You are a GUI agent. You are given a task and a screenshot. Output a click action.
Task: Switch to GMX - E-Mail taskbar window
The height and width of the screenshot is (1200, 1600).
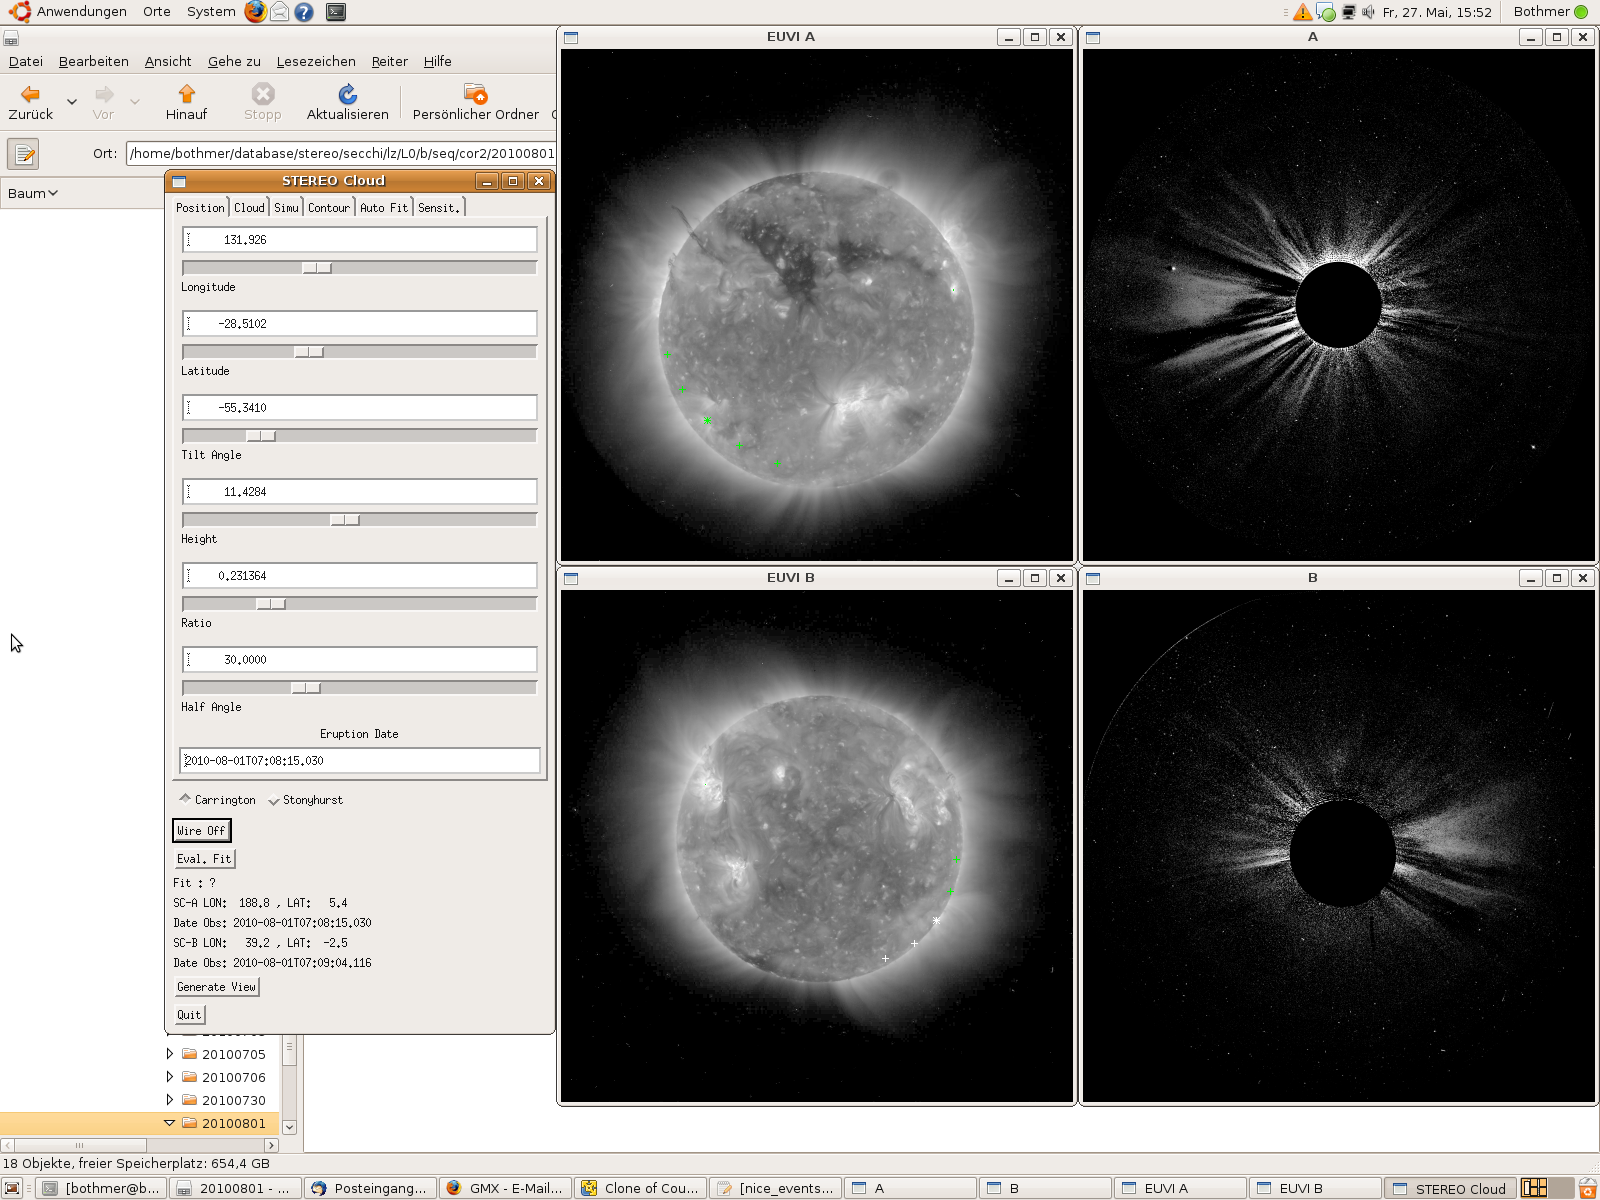505,1188
